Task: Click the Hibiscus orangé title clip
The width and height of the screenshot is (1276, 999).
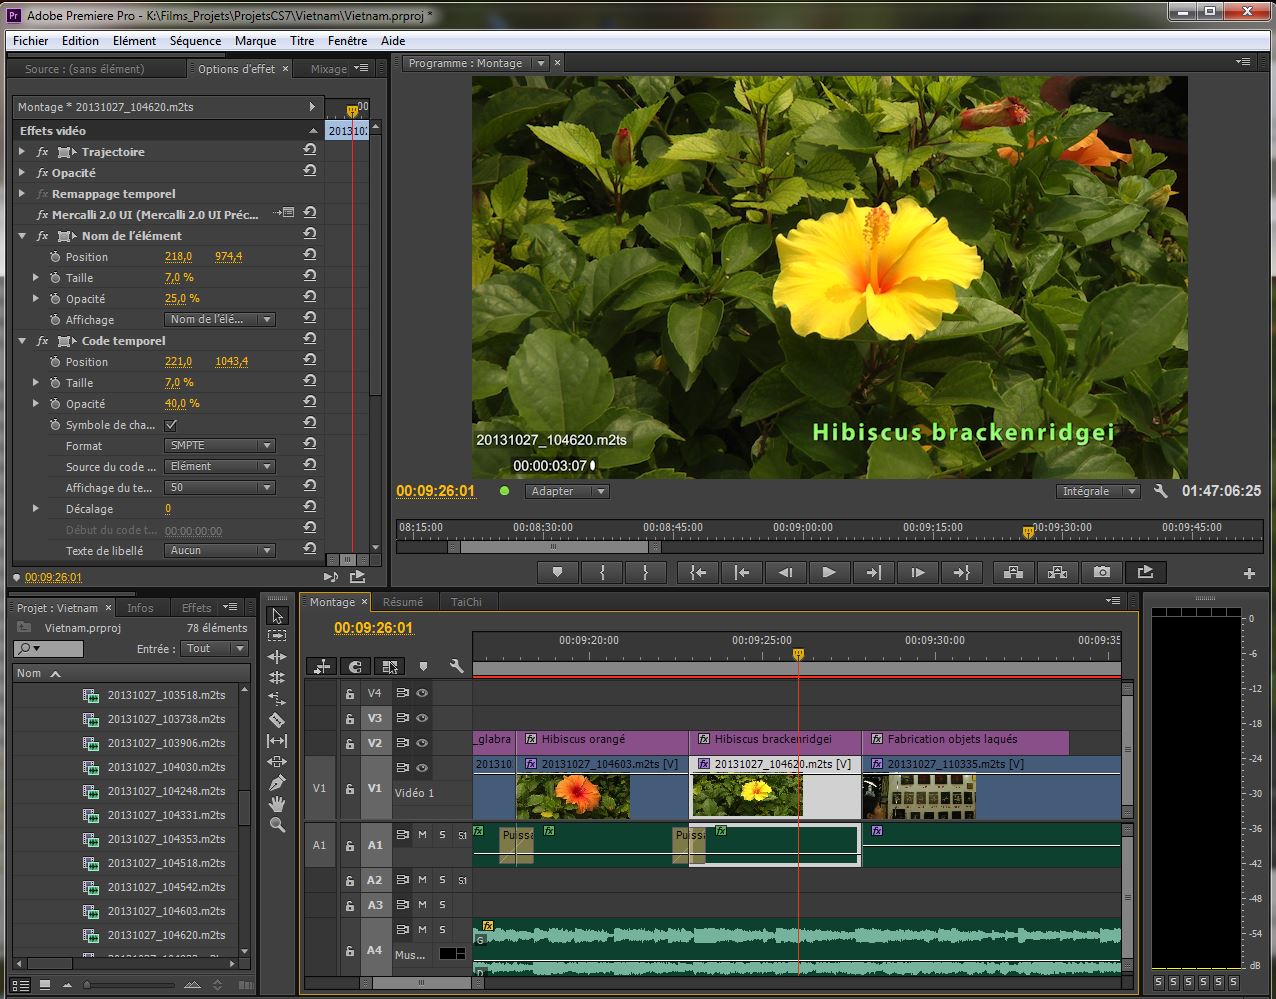Action: pos(602,740)
